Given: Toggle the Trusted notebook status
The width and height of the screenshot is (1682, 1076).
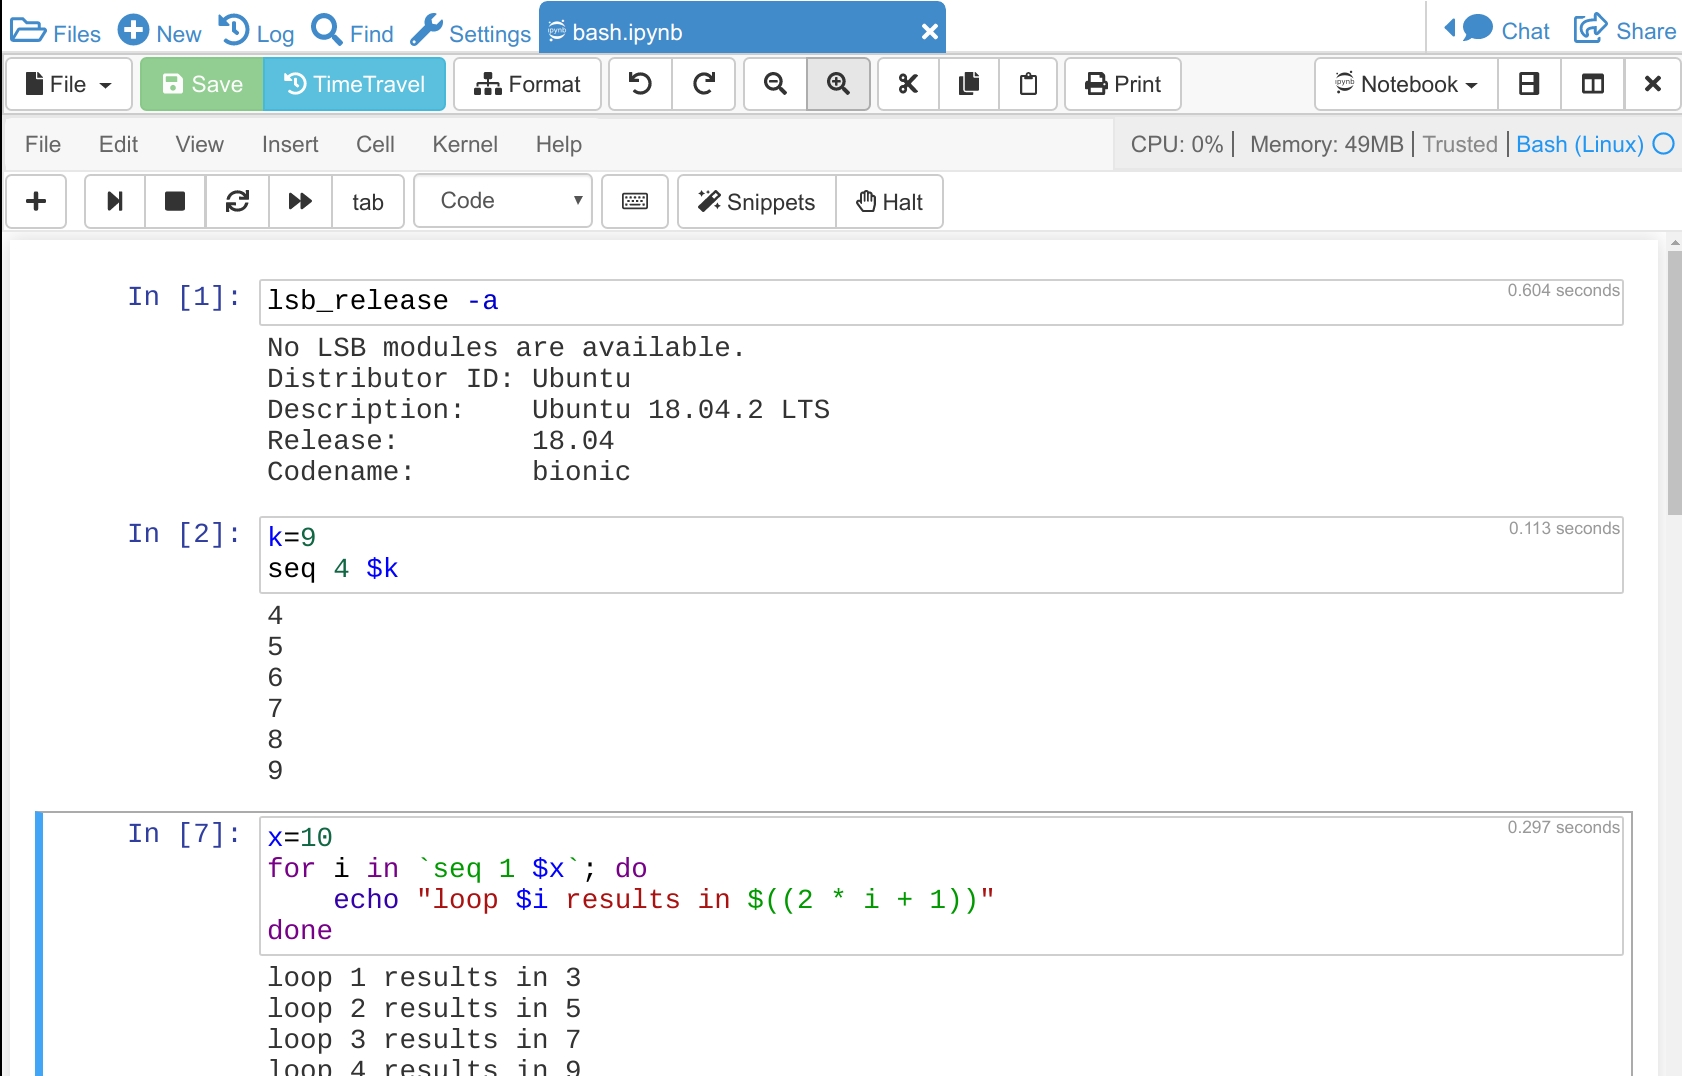Looking at the screenshot, I should click(x=1459, y=144).
